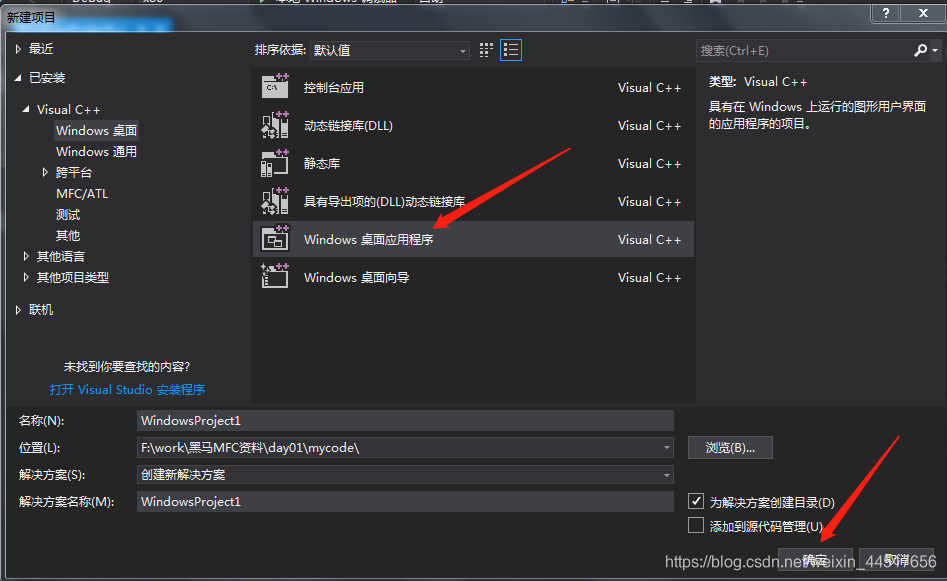
Task: Expand the 跨平台 node
Action: click(45, 172)
